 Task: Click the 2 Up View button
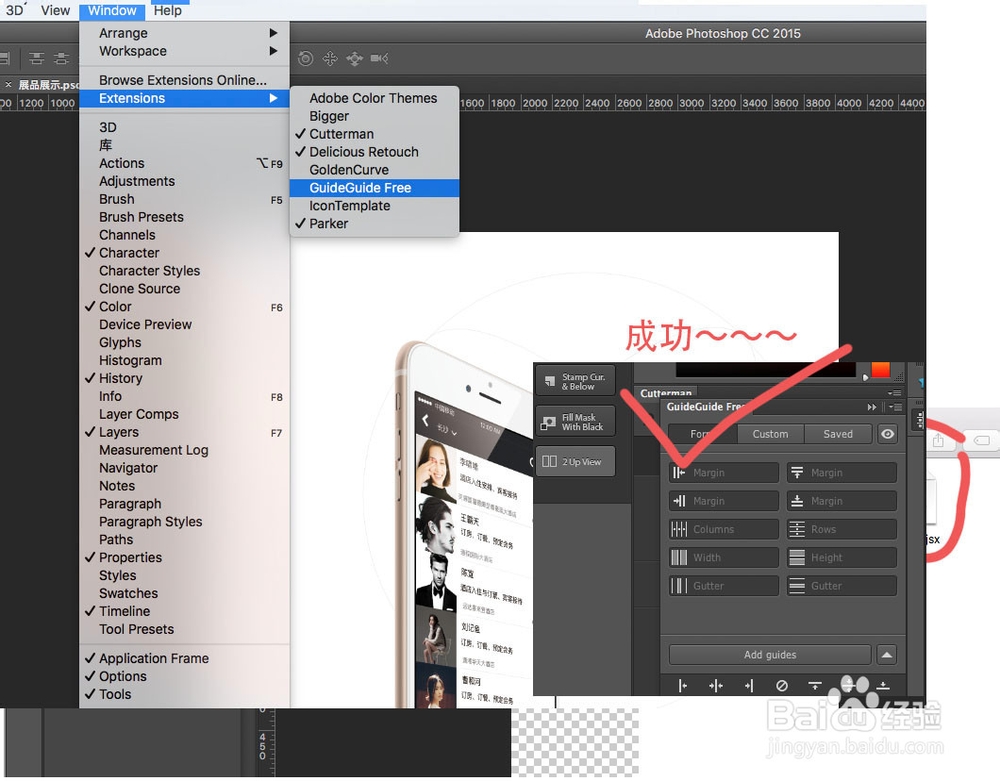pos(575,462)
